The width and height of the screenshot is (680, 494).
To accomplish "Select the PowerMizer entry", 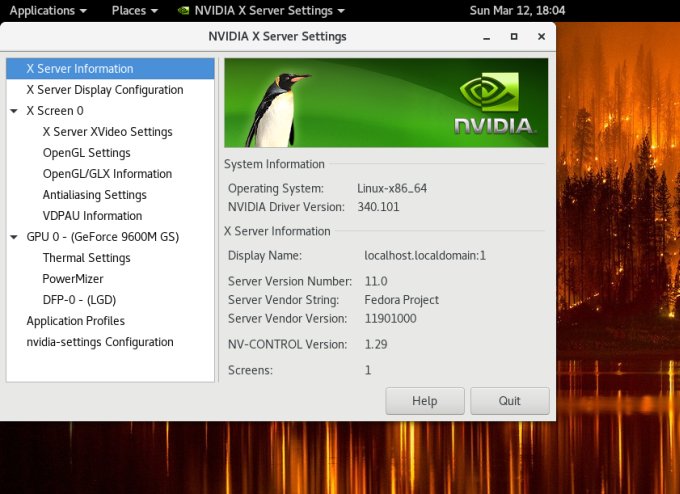I will 72,279.
